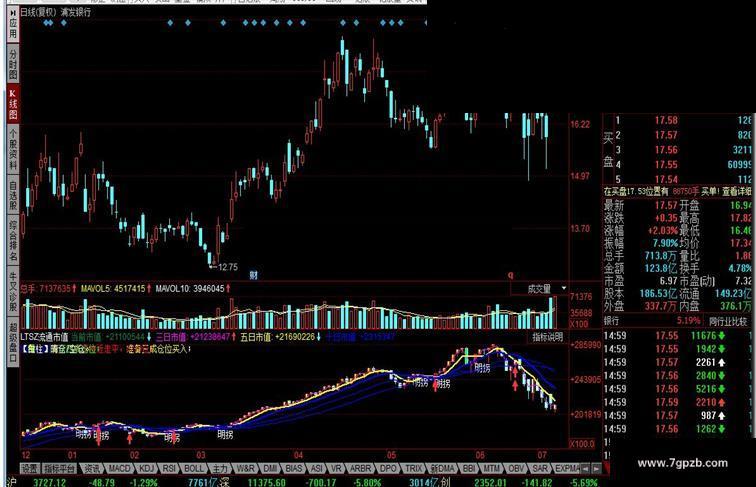Switch to the TRIX indicator tab
Screen dimensions: 756x487
pos(414,468)
